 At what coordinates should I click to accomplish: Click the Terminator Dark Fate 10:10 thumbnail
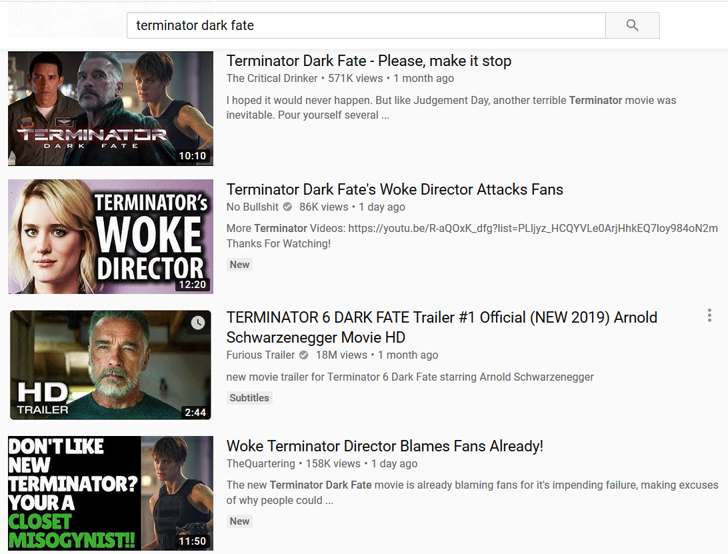pos(110,108)
